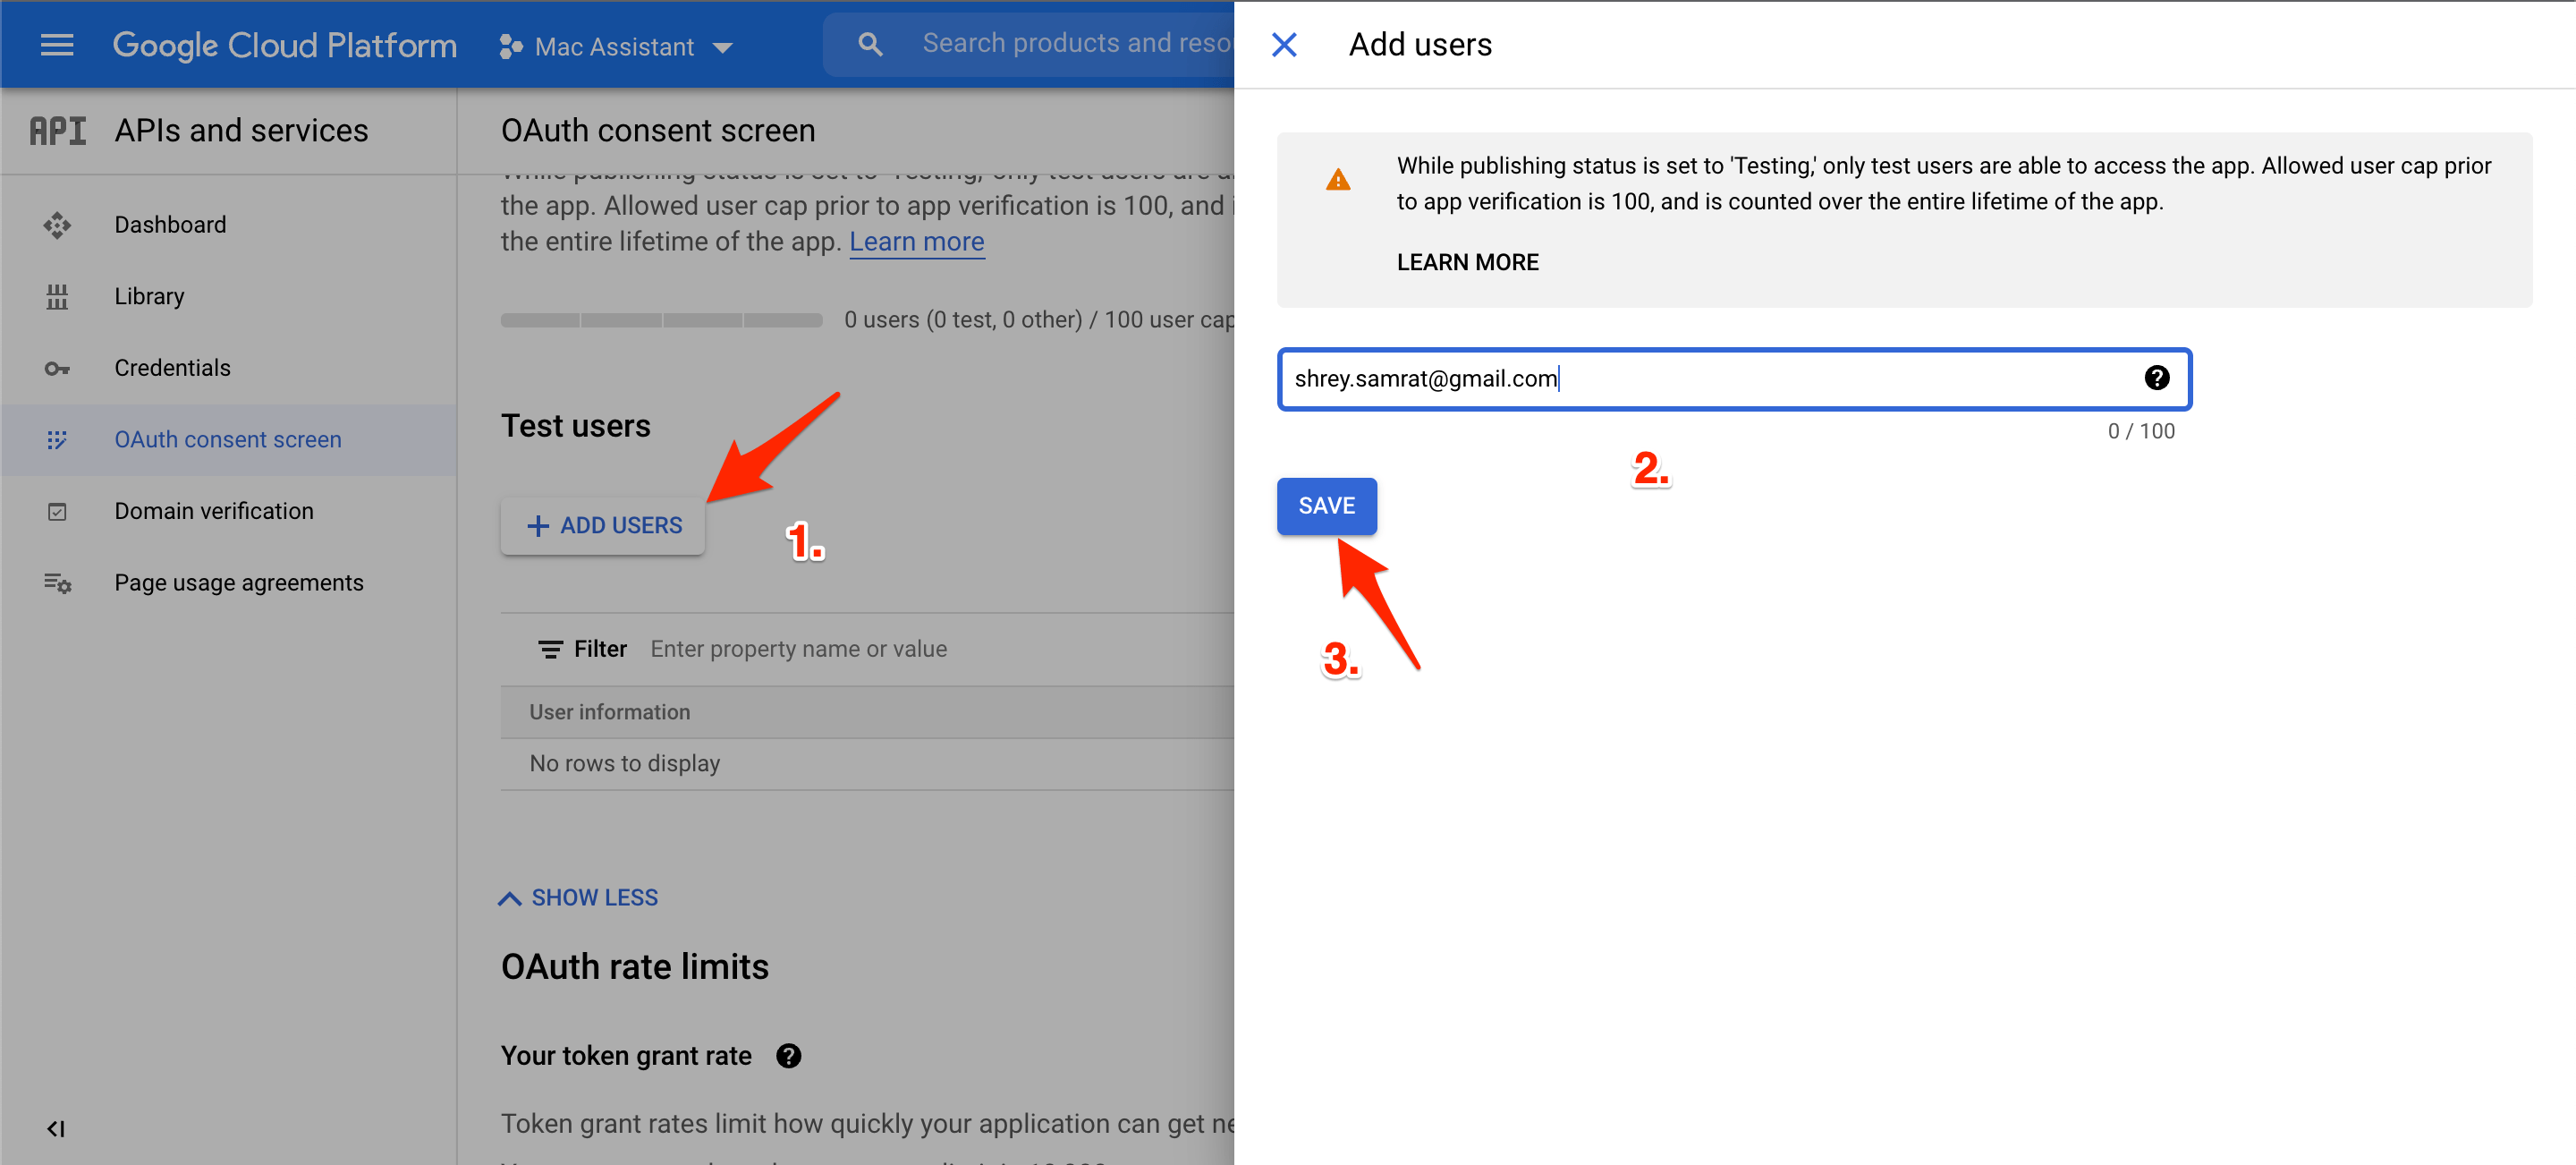Click the Library menu item
The image size is (2576, 1165).
pyautogui.click(x=148, y=296)
